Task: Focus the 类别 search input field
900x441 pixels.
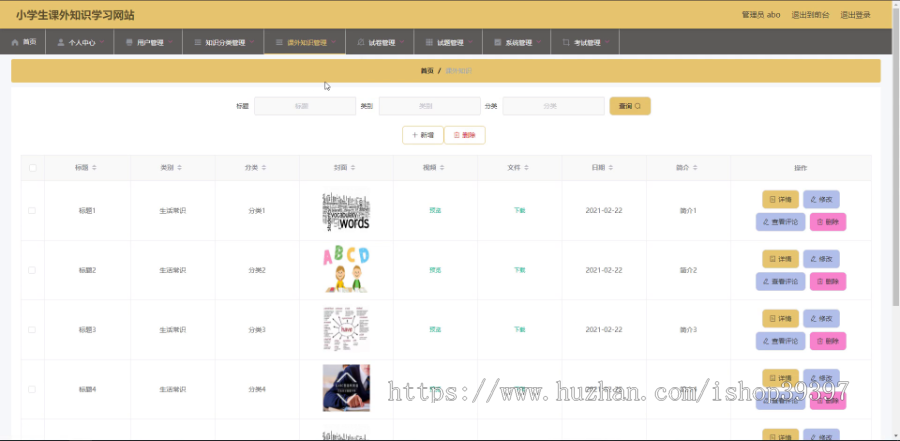Action: (429, 106)
